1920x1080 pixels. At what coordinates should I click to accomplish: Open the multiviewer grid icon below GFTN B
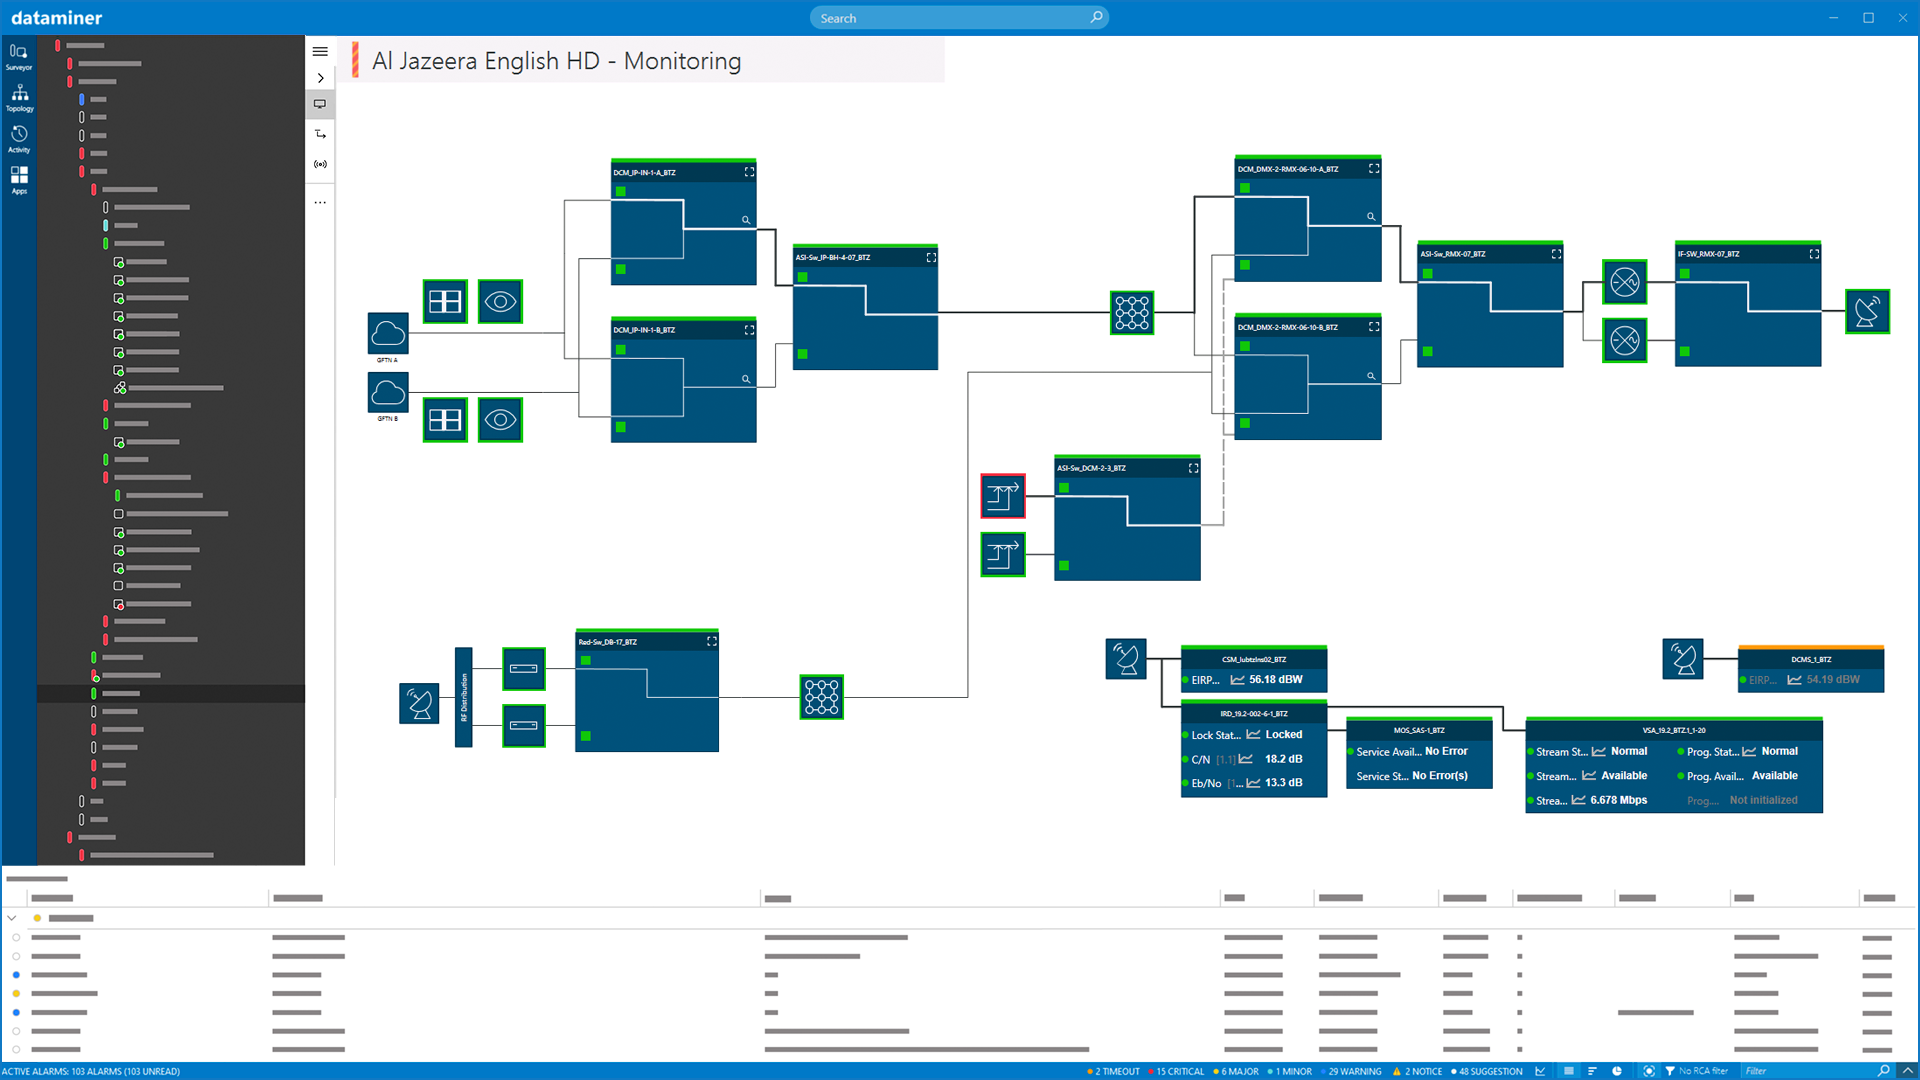click(x=445, y=420)
